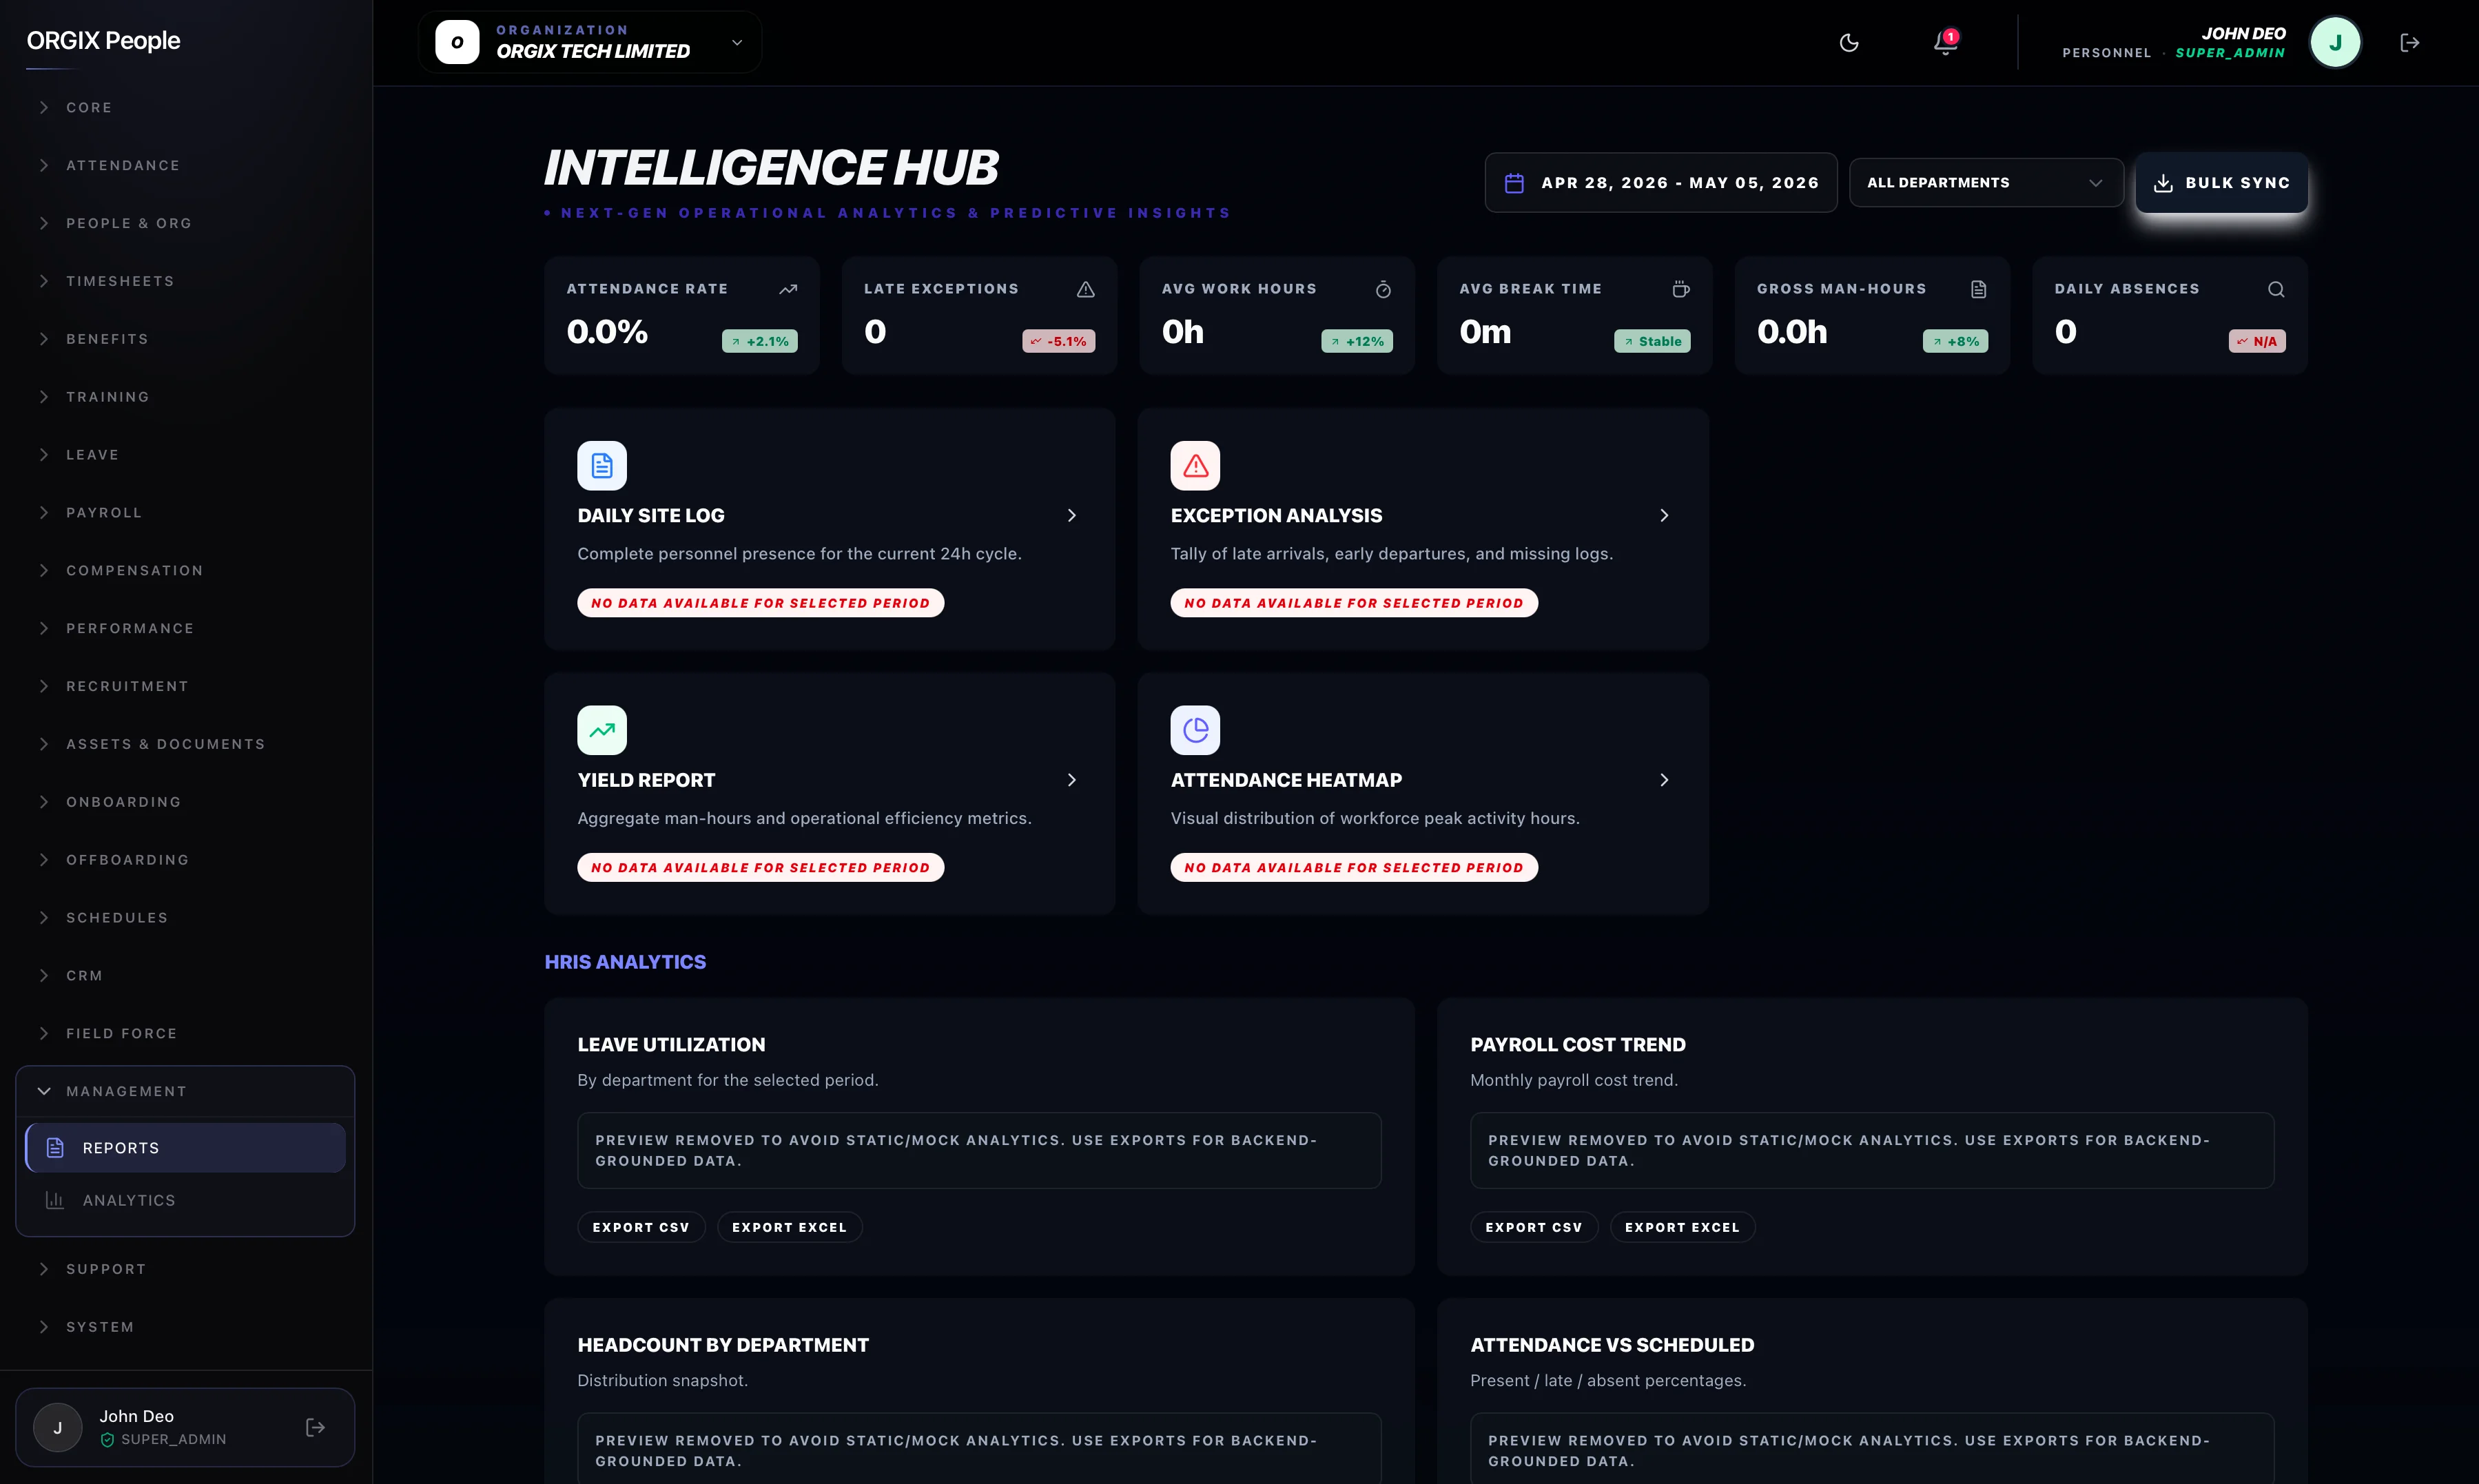Expand People & Org section
Screen dimensions: 2479x1484
click(x=186, y=223)
